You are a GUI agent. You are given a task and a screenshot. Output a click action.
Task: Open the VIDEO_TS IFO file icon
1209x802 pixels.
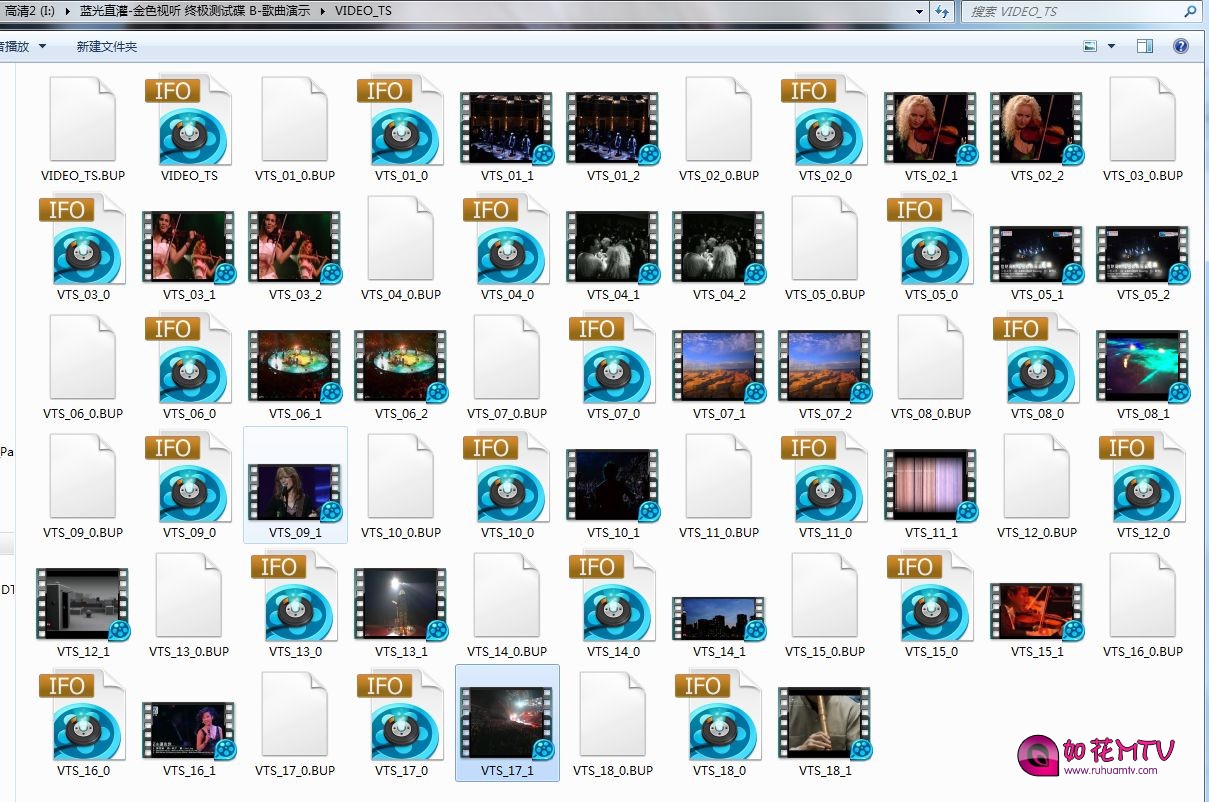[x=189, y=122]
